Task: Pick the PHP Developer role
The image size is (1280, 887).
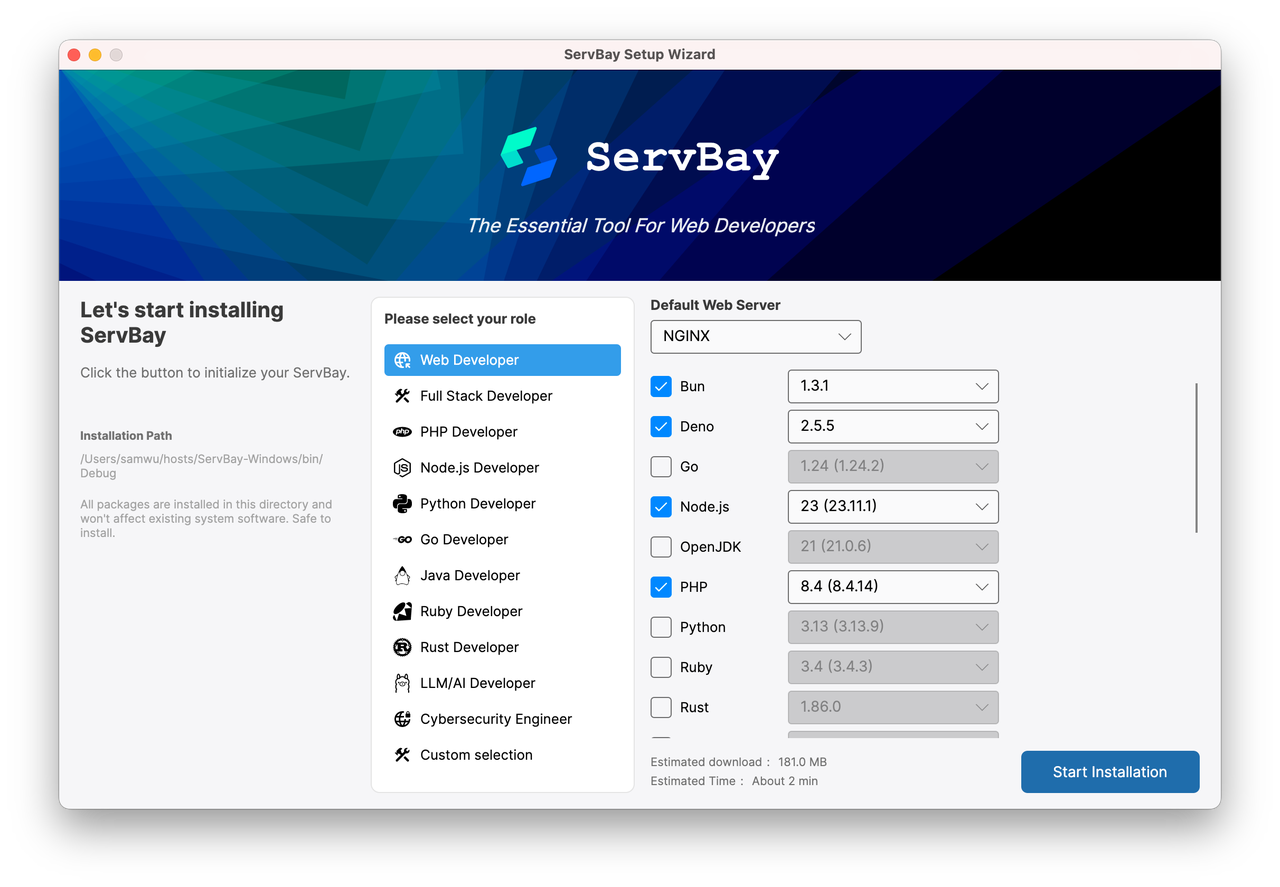Action: coord(502,432)
